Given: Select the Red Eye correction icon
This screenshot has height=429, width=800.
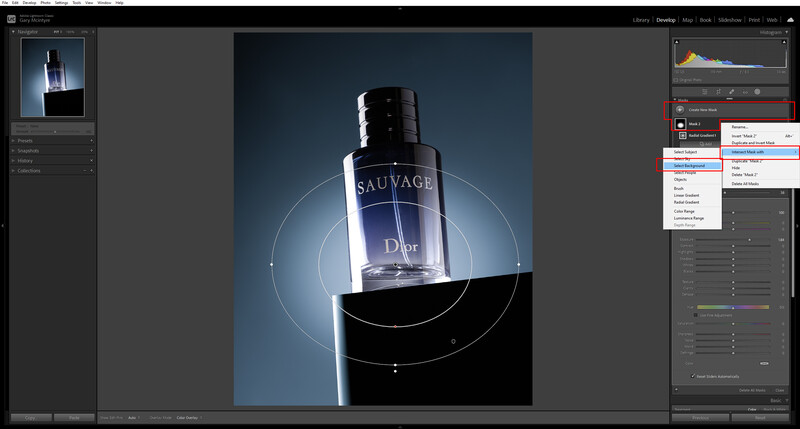Looking at the screenshot, I should pyautogui.click(x=745, y=92).
